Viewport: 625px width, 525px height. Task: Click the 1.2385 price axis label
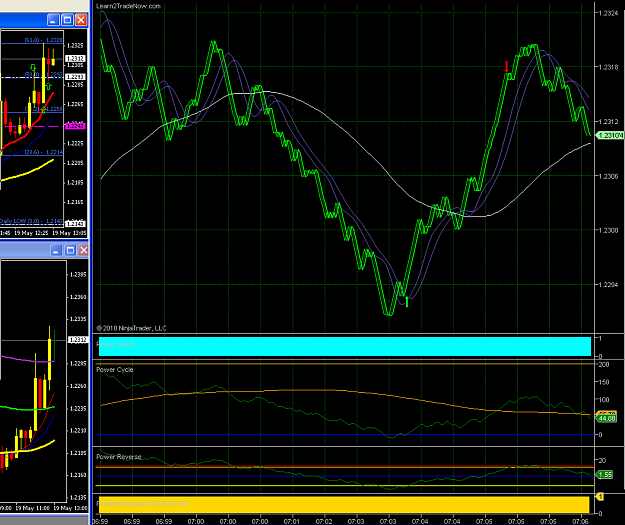click(x=78, y=275)
